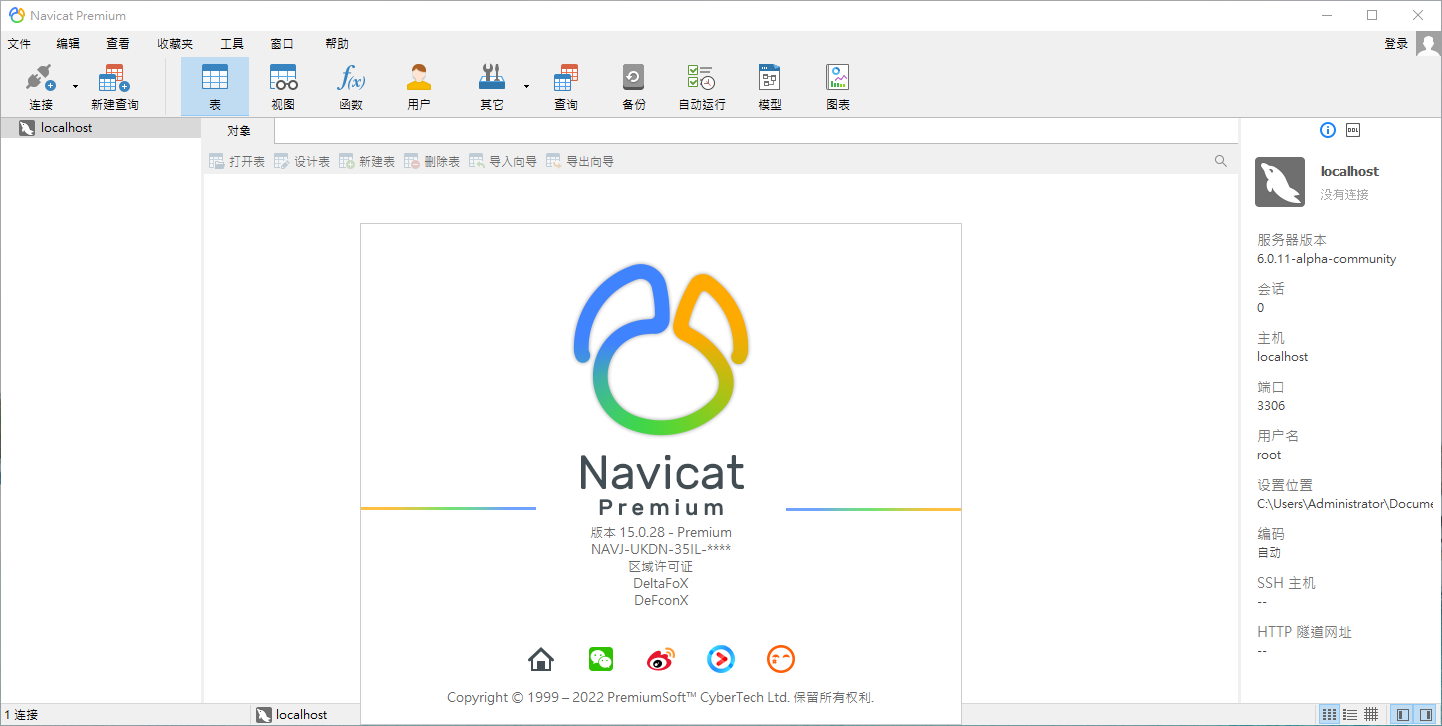Click New Table (新建表)
Viewport: 1442px width, 726px height.
point(367,161)
